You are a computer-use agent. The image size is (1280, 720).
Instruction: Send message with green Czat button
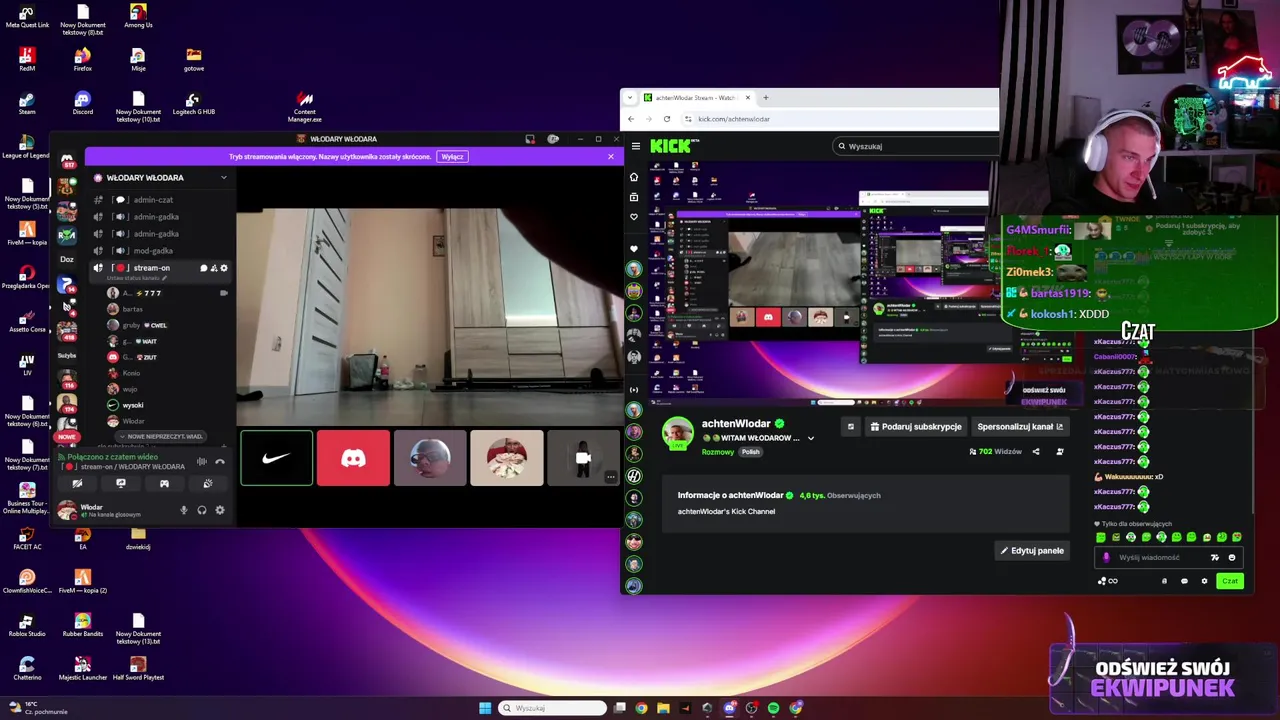pyautogui.click(x=1230, y=581)
